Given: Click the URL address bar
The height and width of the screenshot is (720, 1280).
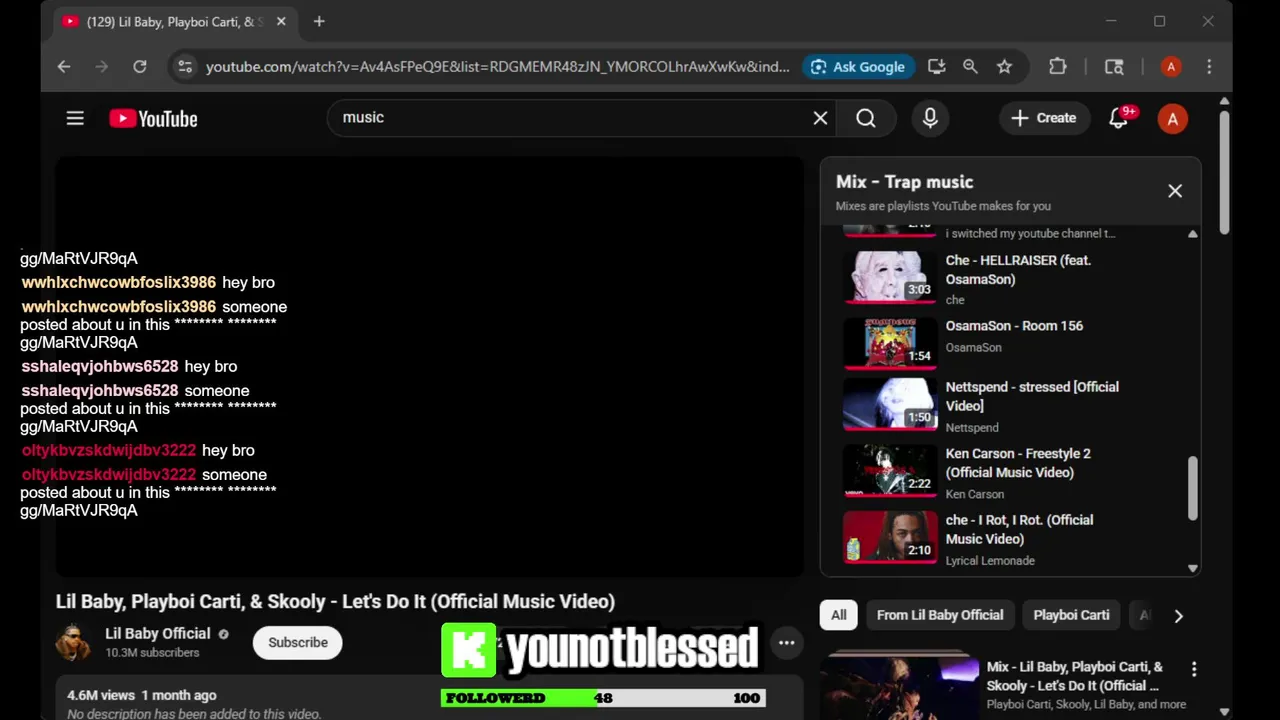Looking at the screenshot, I should (x=498, y=67).
